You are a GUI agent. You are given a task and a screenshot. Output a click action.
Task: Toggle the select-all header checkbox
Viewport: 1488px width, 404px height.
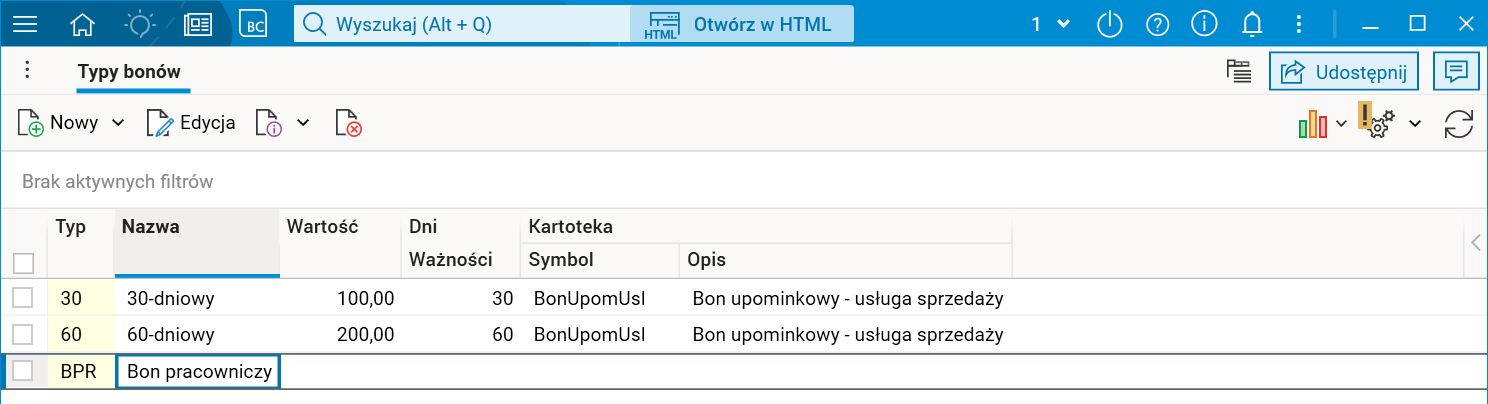pos(23,263)
